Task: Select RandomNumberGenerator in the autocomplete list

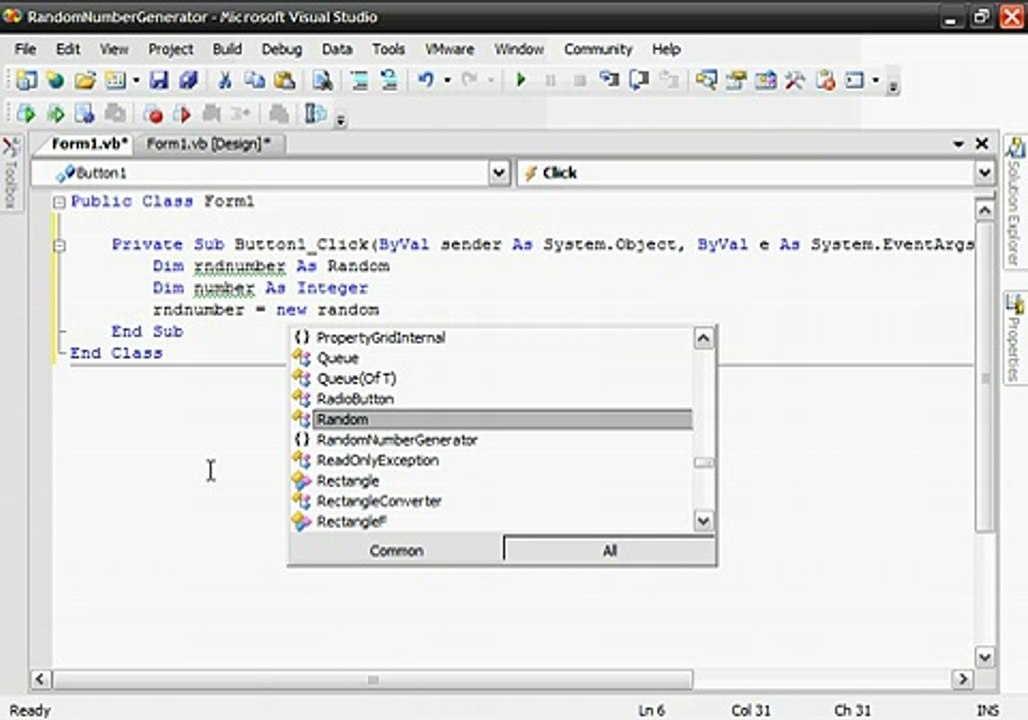Action: 396,440
